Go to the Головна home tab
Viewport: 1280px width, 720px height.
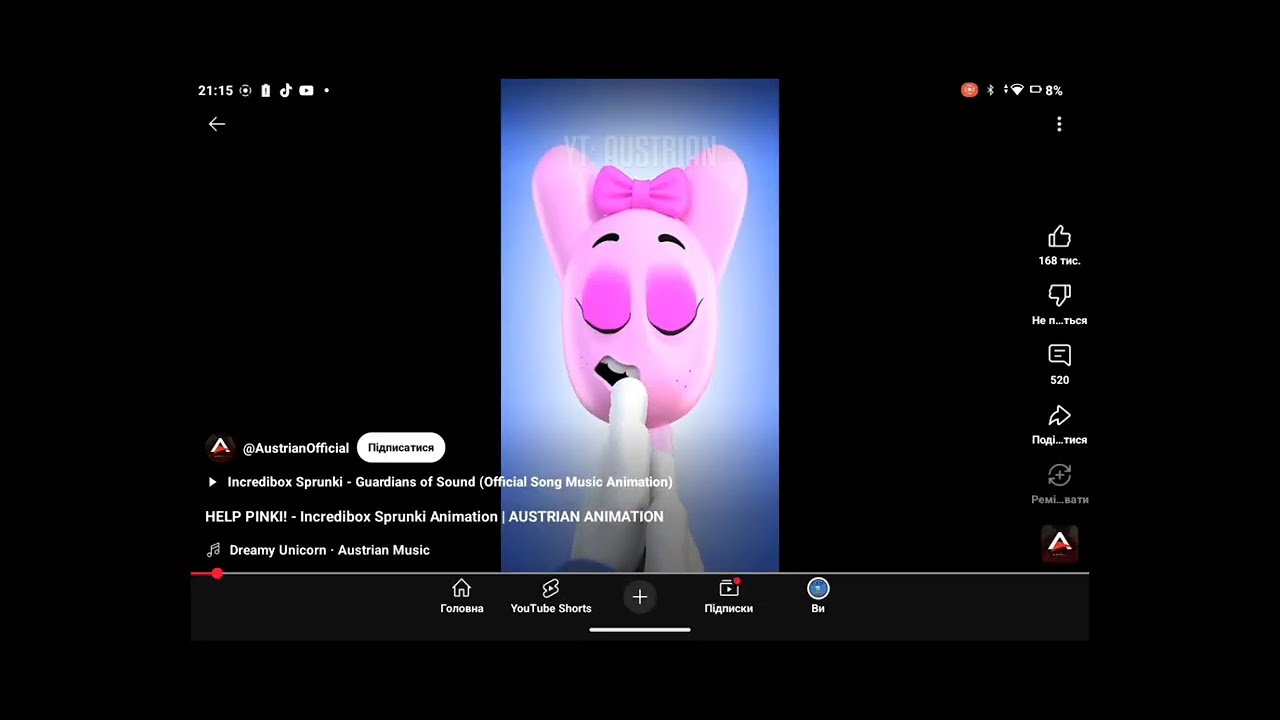click(462, 596)
